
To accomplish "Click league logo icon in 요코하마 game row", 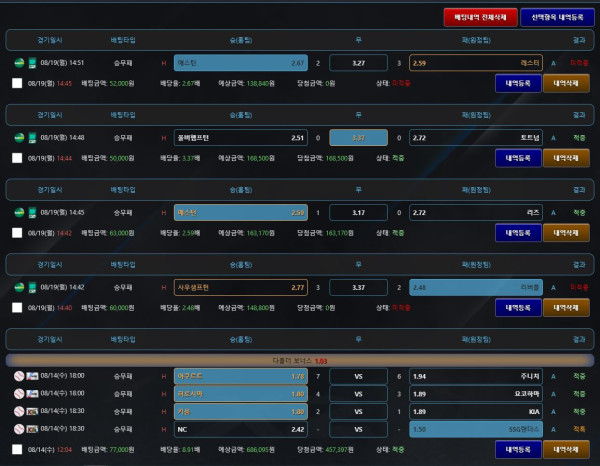I will [x=31, y=394].
